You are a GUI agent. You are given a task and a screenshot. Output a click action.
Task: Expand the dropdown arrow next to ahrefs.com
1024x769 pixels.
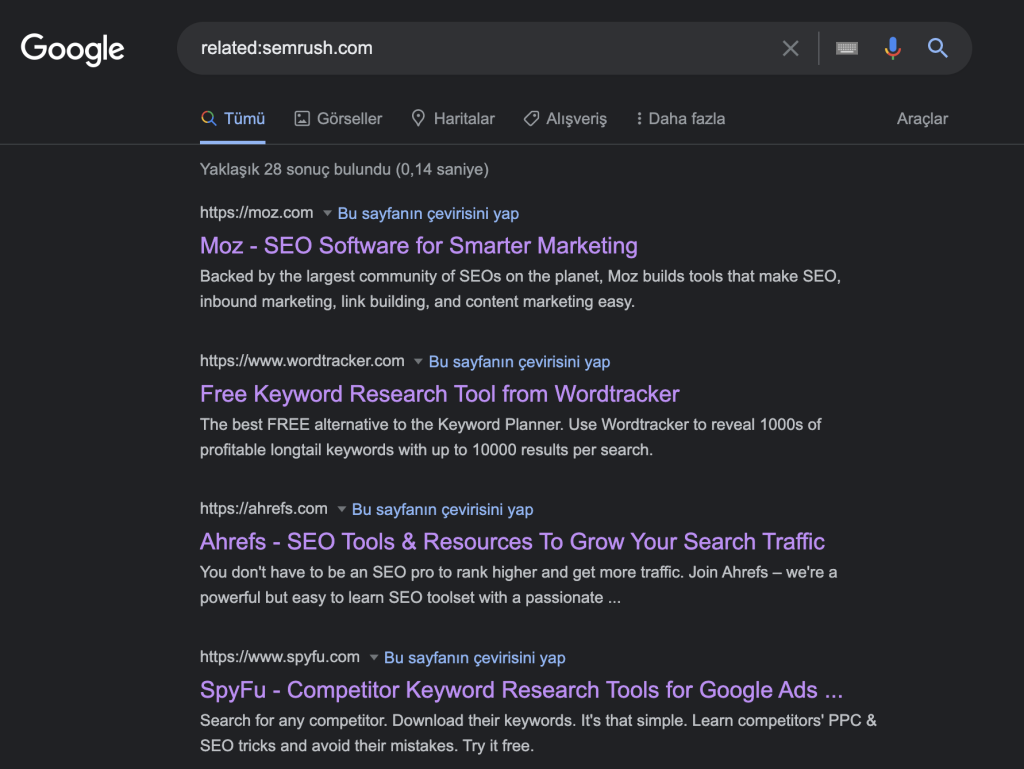pyautogui.click(x=341, y=509)
